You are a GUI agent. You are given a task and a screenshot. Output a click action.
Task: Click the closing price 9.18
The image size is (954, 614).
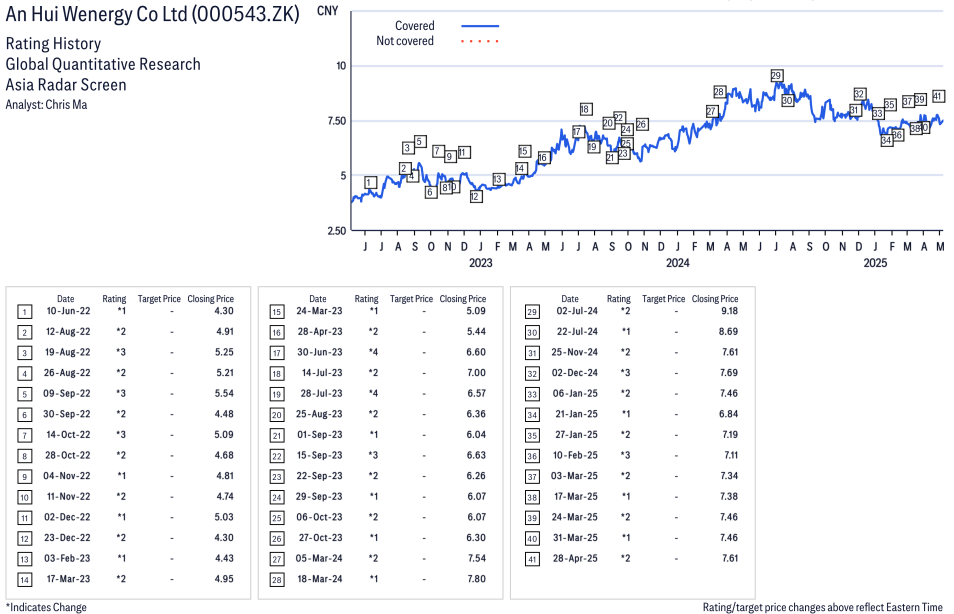tap(729, 311)
